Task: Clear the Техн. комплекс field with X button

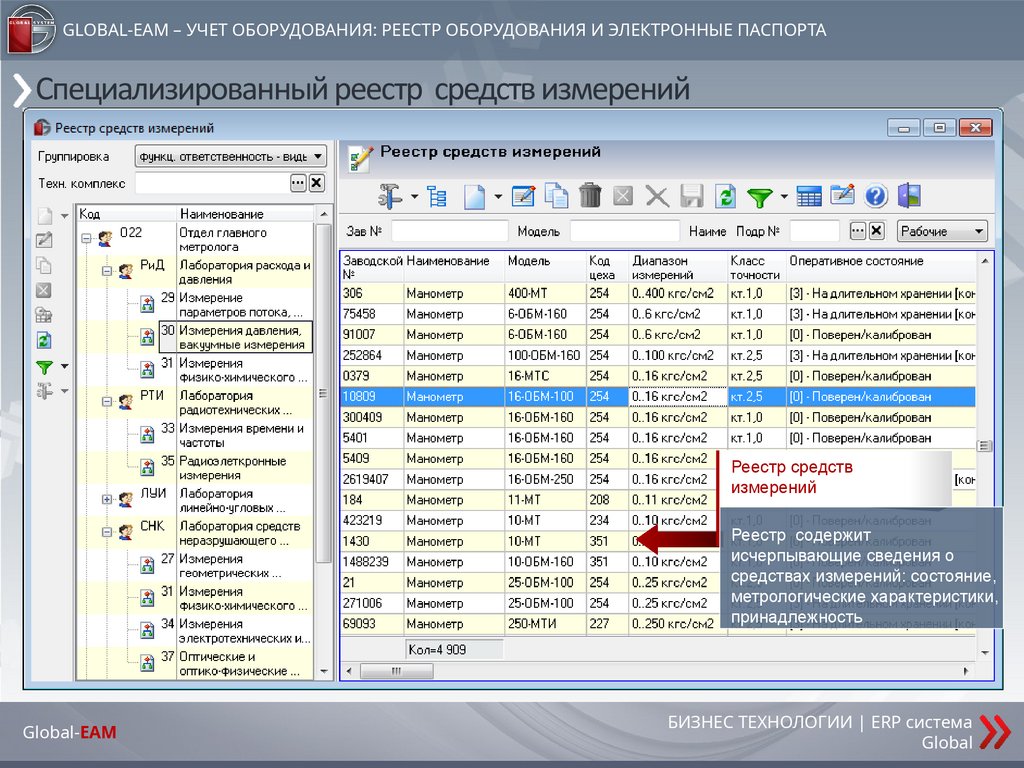Action: coord(316,183)
